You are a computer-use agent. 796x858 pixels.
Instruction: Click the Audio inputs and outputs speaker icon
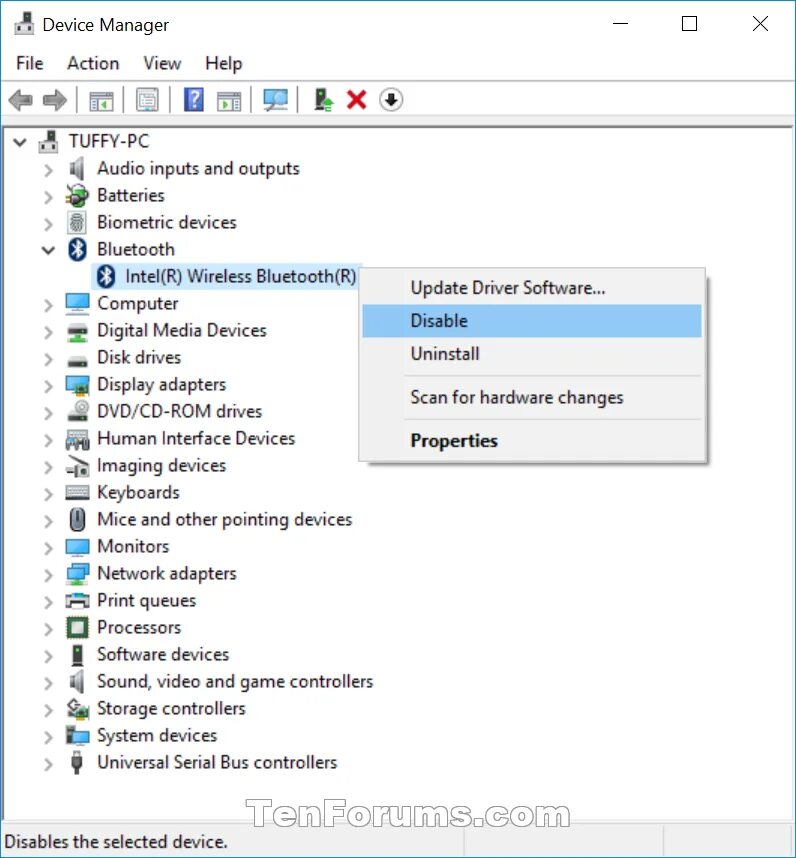pyautogui.click(x=77, y=169)
